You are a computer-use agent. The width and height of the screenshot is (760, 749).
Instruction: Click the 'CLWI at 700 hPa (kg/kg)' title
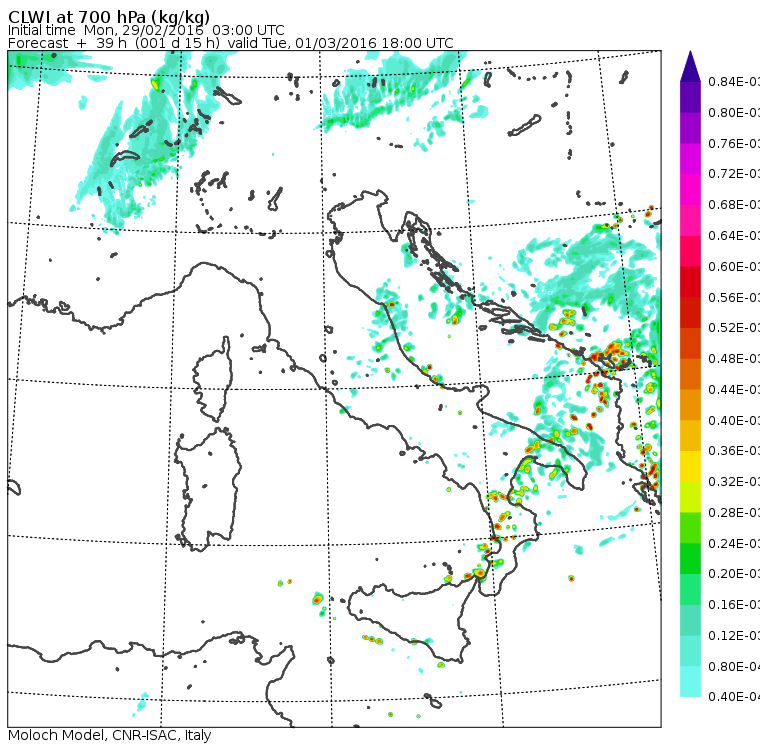(109, 16)
